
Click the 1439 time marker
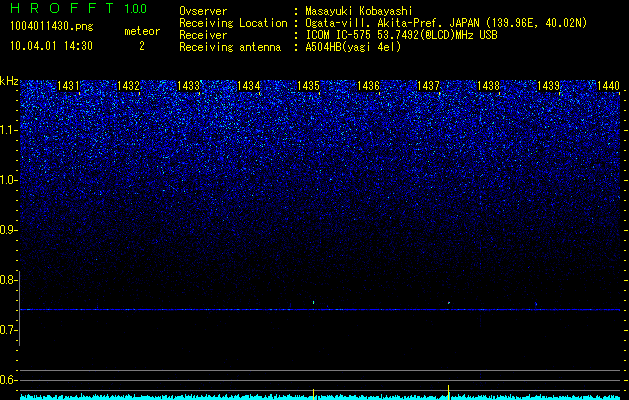click(548, 85)
